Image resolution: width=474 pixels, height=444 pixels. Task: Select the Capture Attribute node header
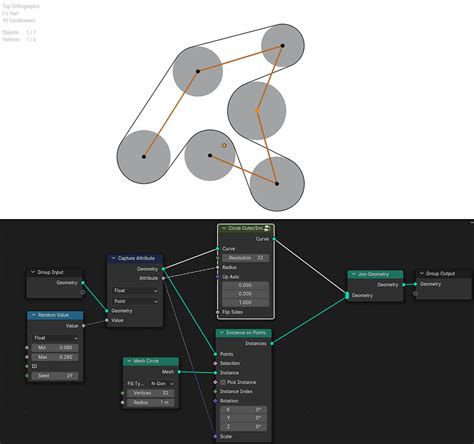pos(135,258)
